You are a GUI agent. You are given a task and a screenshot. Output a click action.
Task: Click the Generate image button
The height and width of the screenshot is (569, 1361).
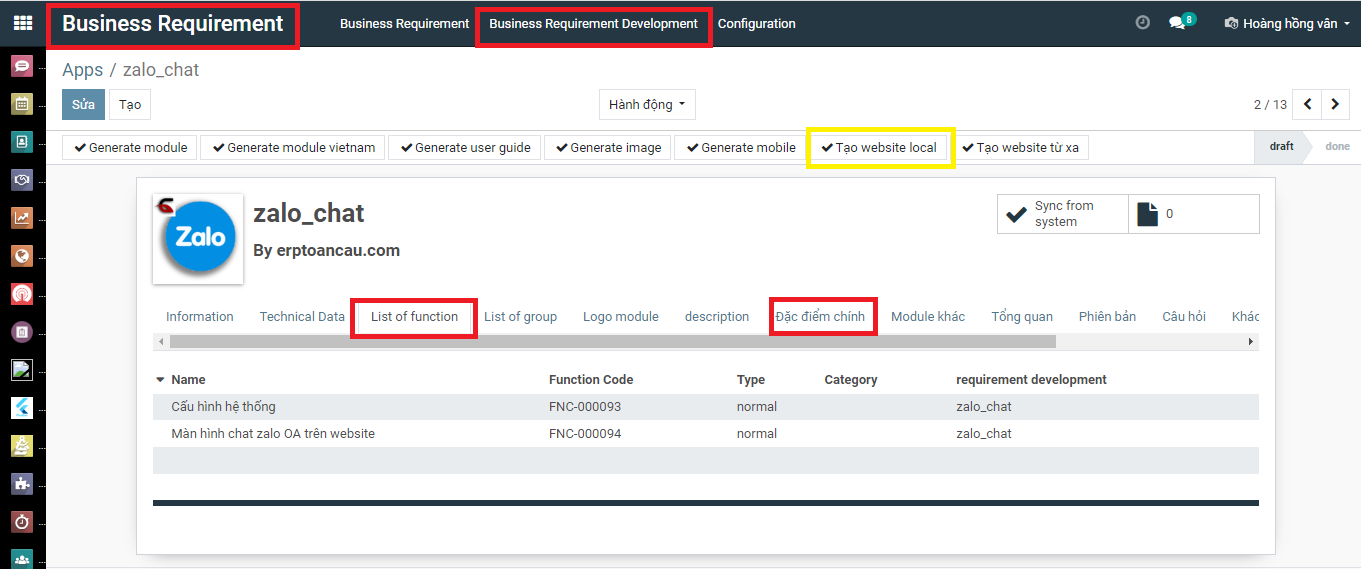607,147
